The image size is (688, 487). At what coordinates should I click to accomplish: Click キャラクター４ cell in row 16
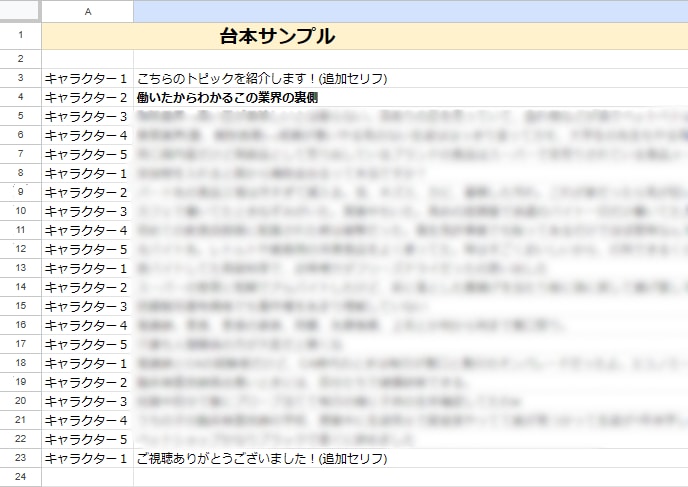click(x=88, y=325)
